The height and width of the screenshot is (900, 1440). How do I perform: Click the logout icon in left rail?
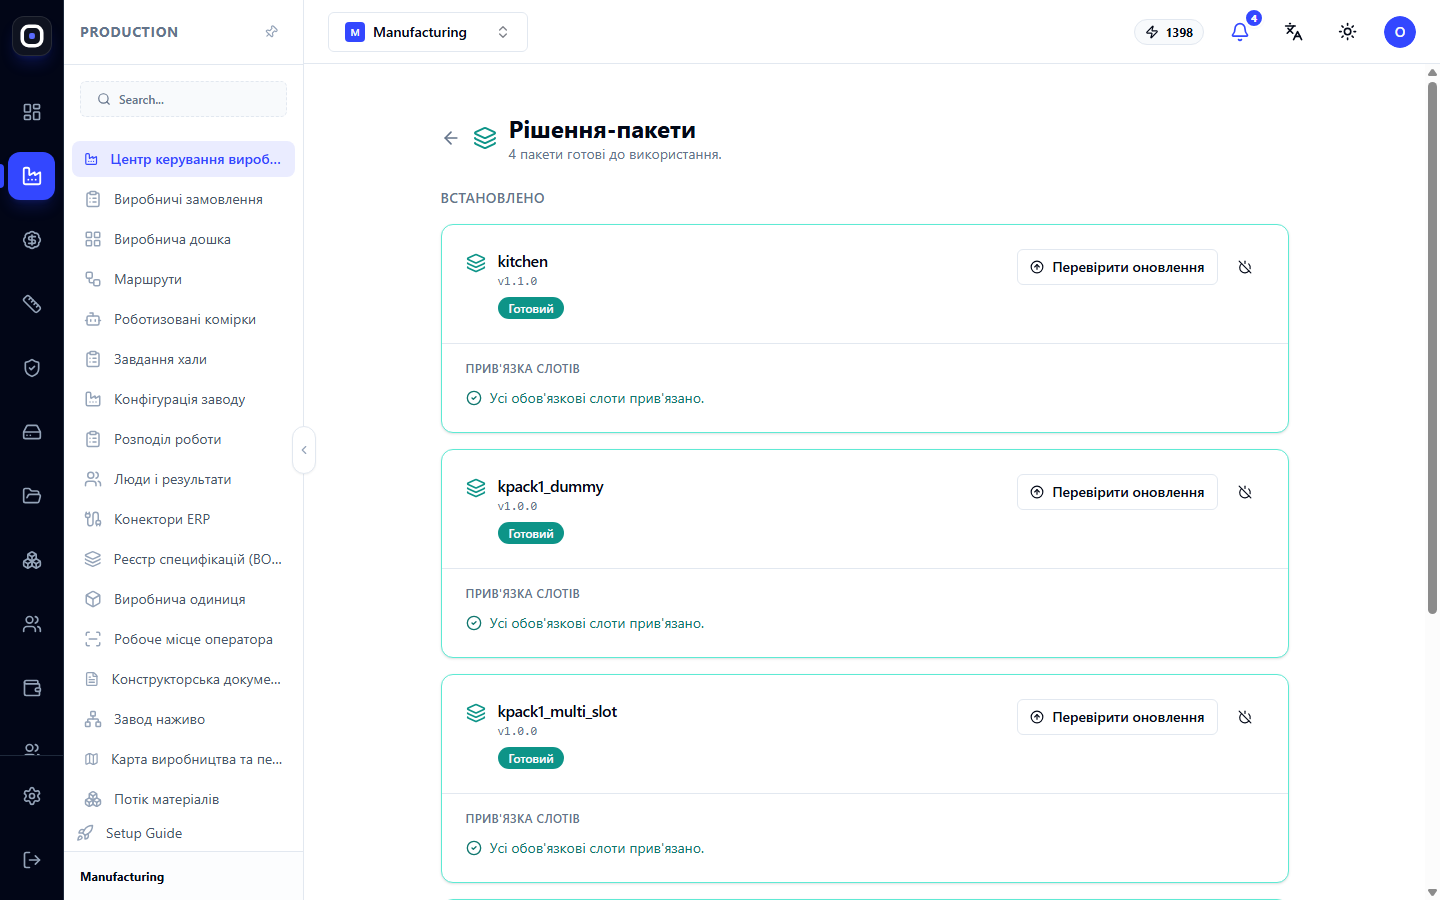32,860
